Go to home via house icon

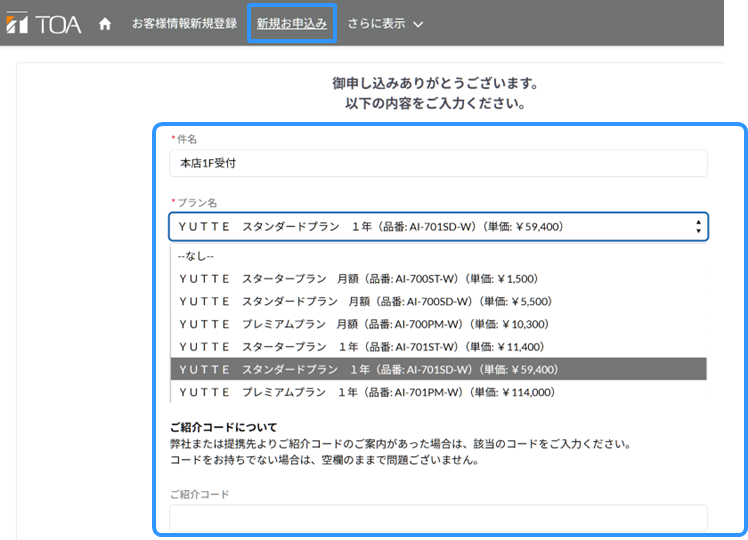(x=105, y=24)
